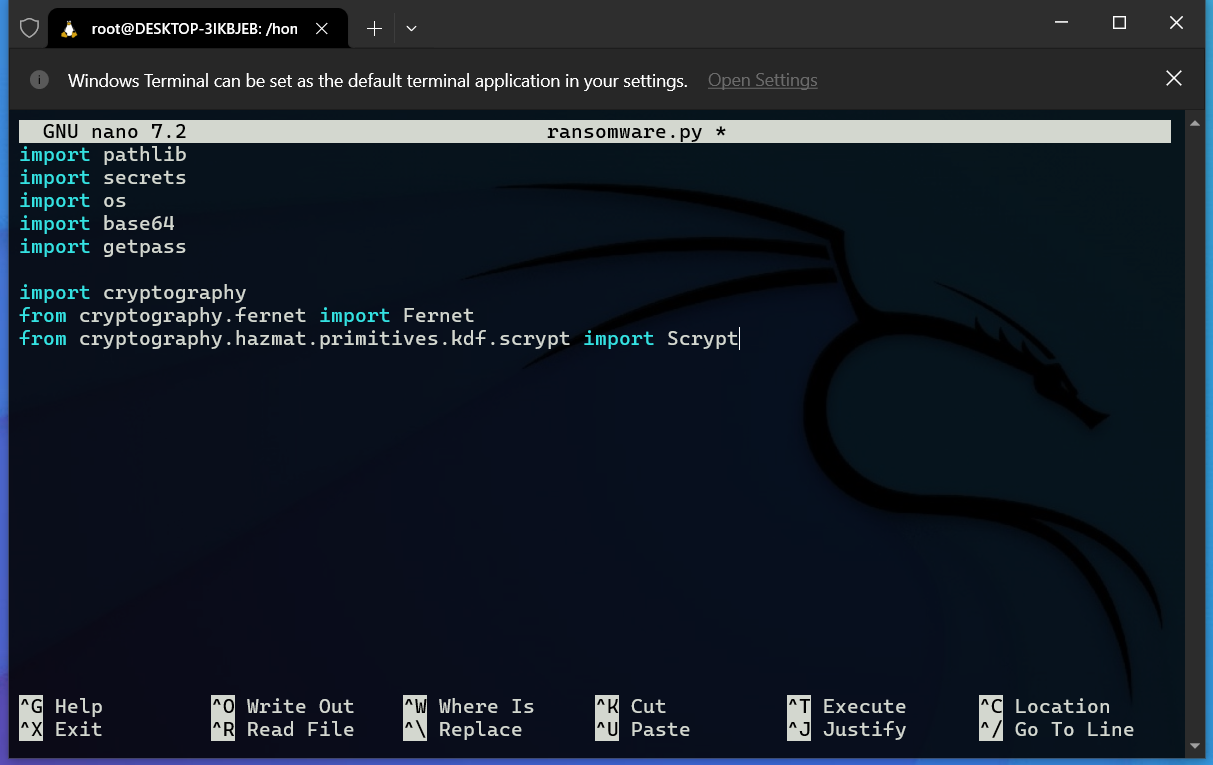The image size is (1213, 765).
Task: Click the 'import cryptography' line
Action: pyautogui.click(x=133, y=292)
